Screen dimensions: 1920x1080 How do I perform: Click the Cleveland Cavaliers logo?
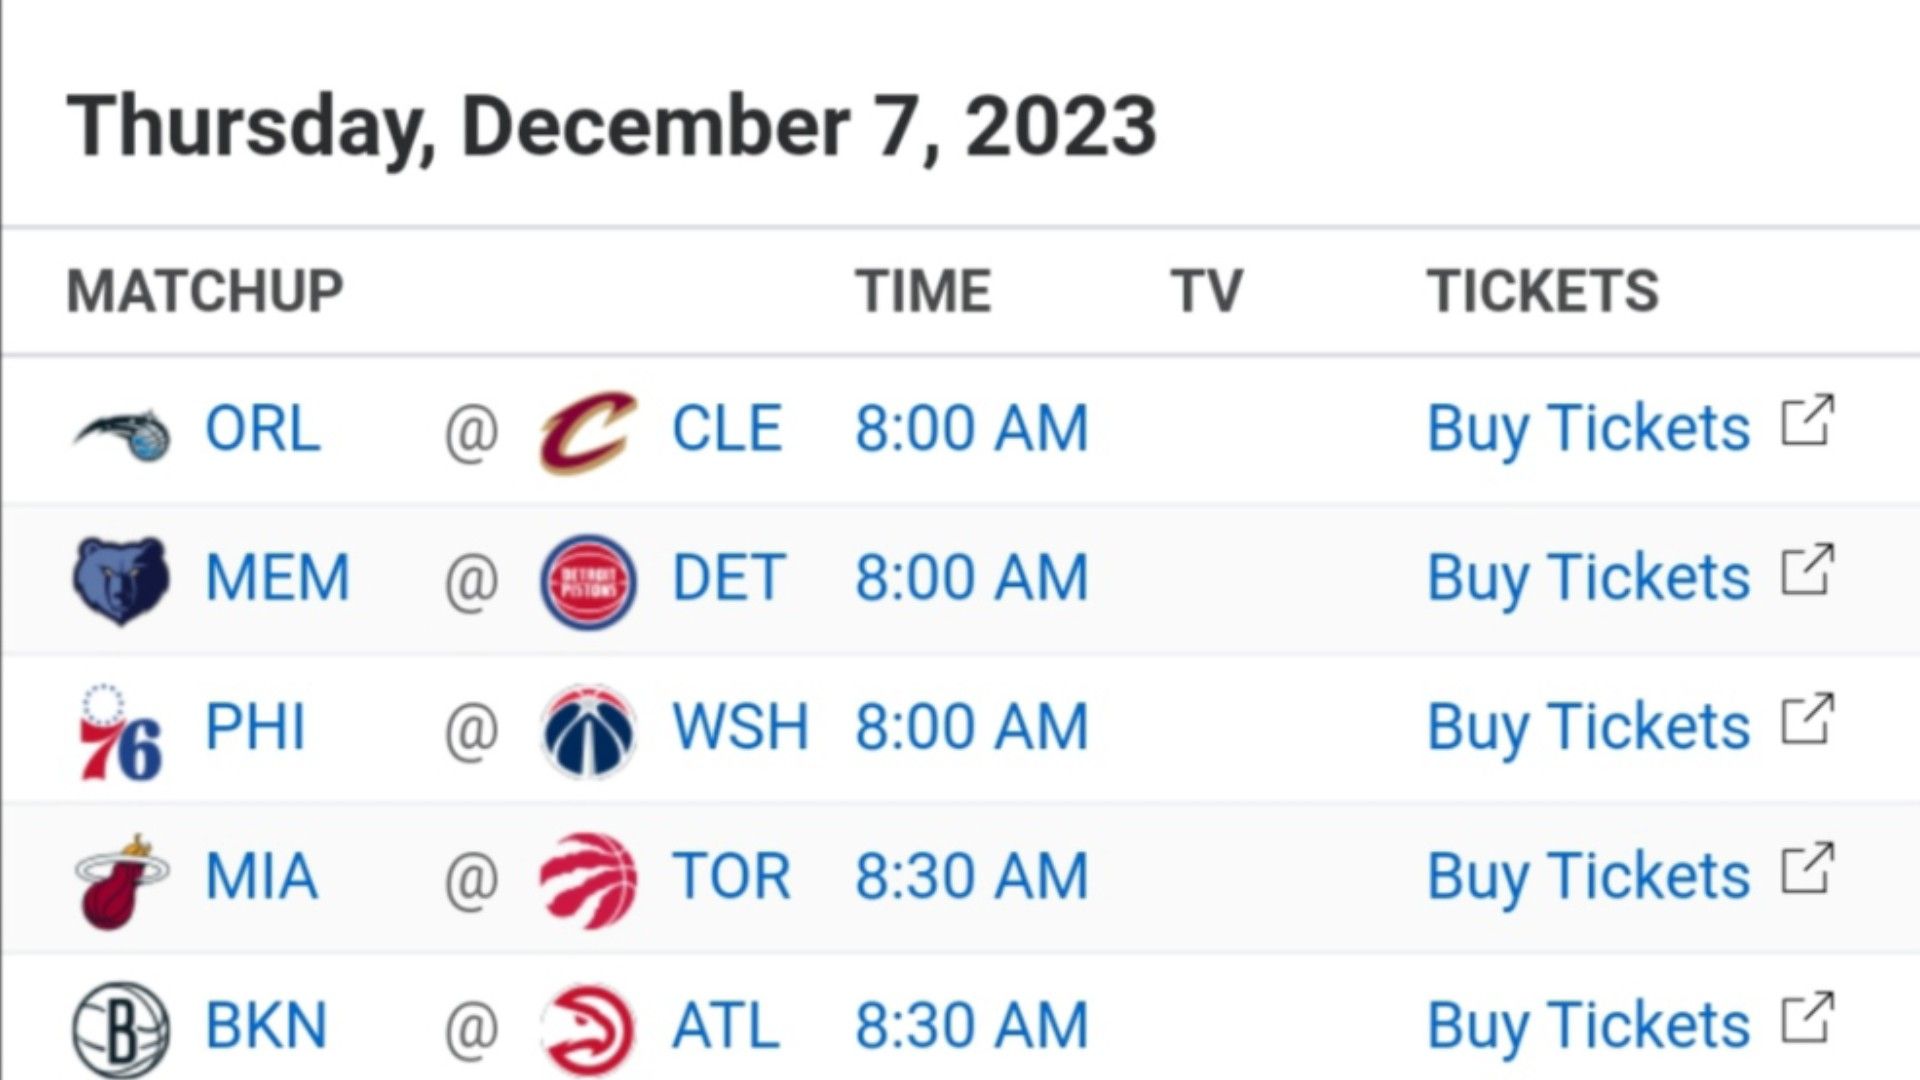(x=588, y=431)
